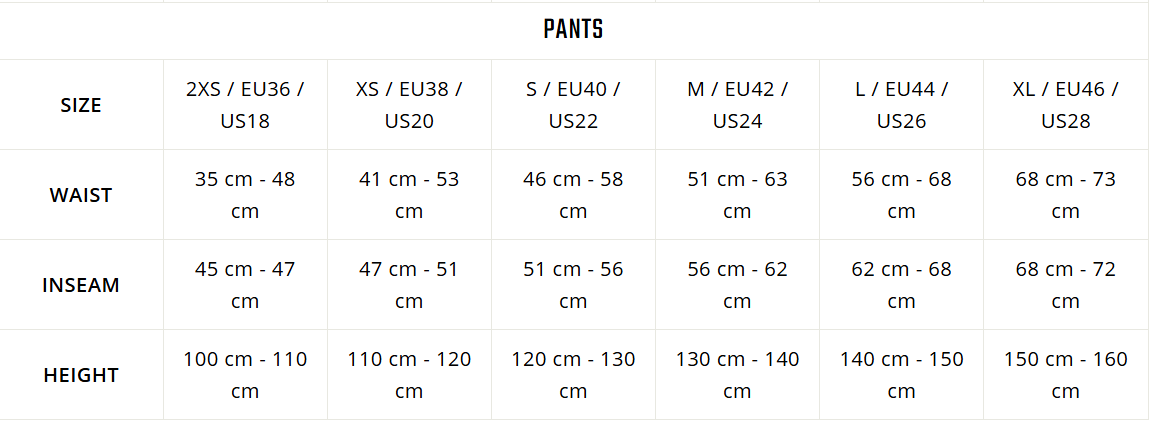1152x422 pixels.
Task: Click height value 100 cm - 110 cm
Action: coord(245,375)
